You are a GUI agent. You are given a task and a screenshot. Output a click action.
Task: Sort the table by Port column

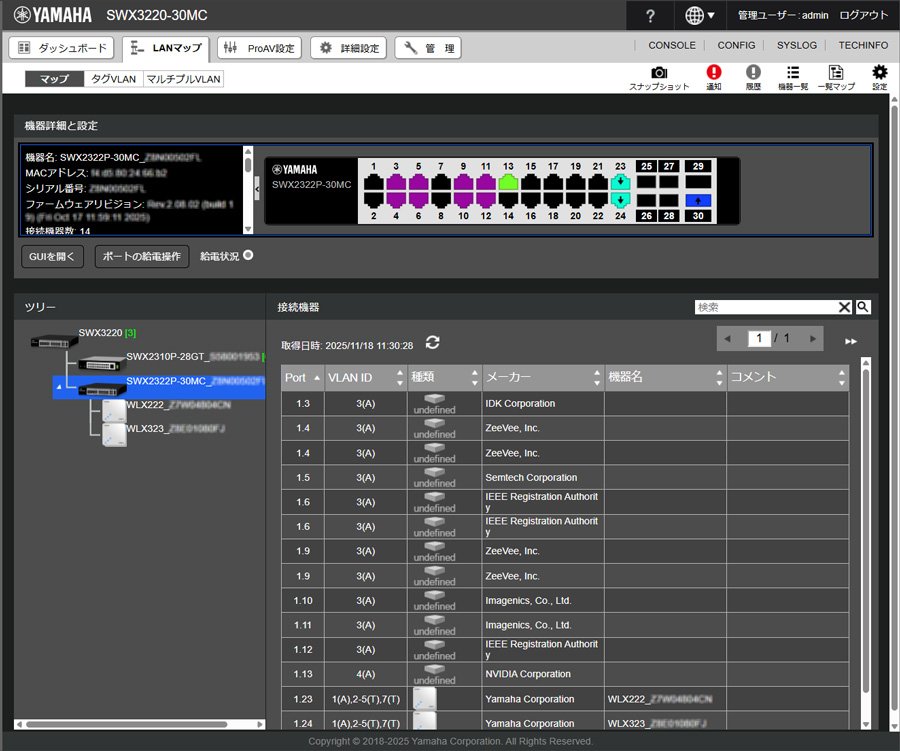pos(302,378)
